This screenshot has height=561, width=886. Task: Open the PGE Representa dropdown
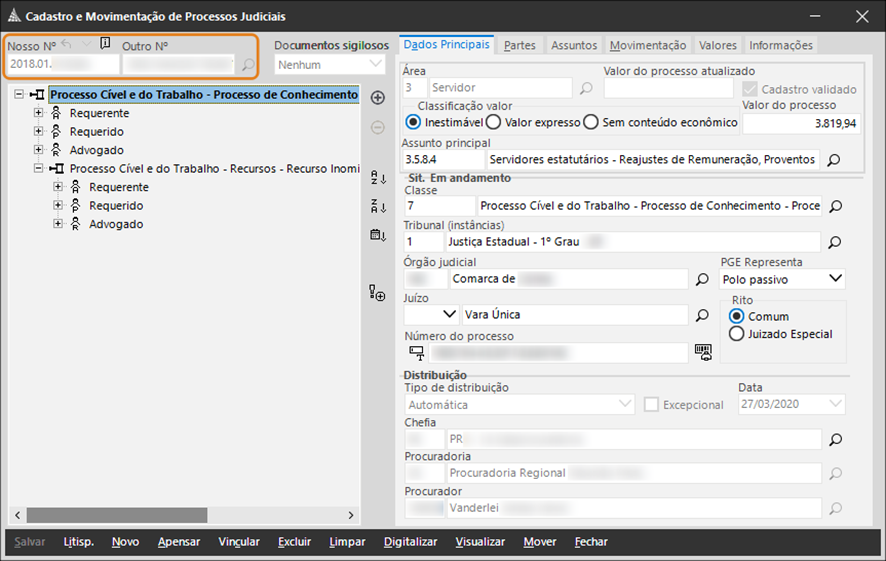tap(836, 279)
